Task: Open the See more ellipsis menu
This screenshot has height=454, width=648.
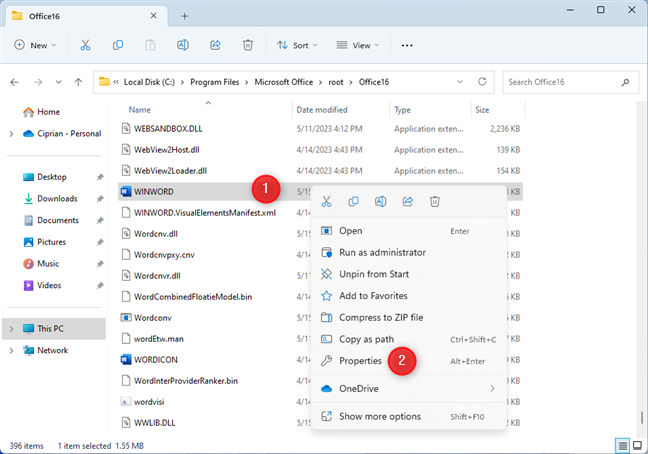Action: click(x=407, y=45)
